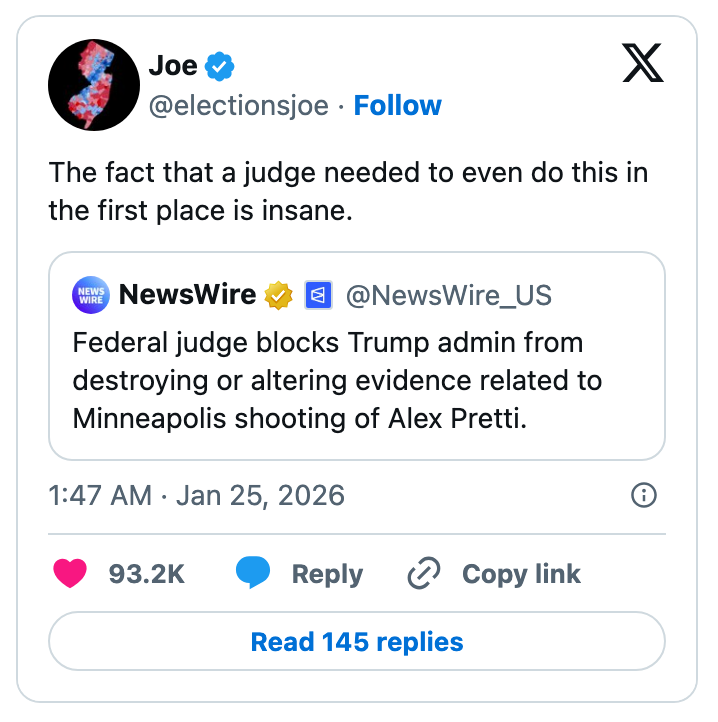Screen dimensions: 718x722
Task: Click the blue affiliate badge beside NewsWire
Action: tap(318, 295)
